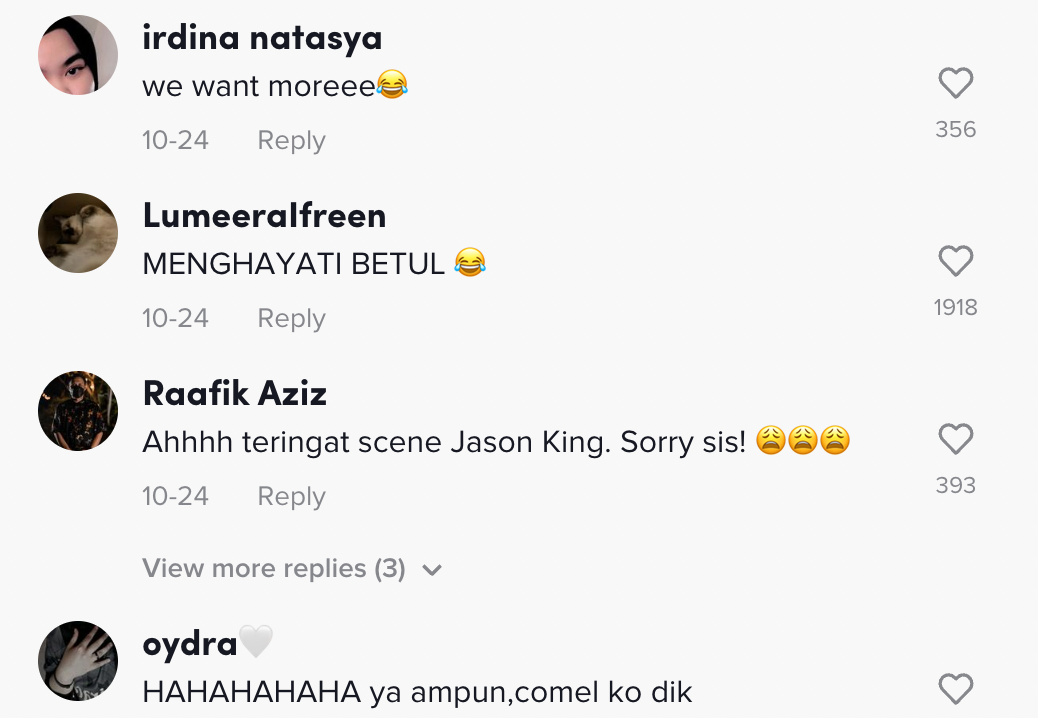This screenshot has width=1038, height=718.
Task: Open Lumeeralfreen's cat avatar
Action: [78, 233]
